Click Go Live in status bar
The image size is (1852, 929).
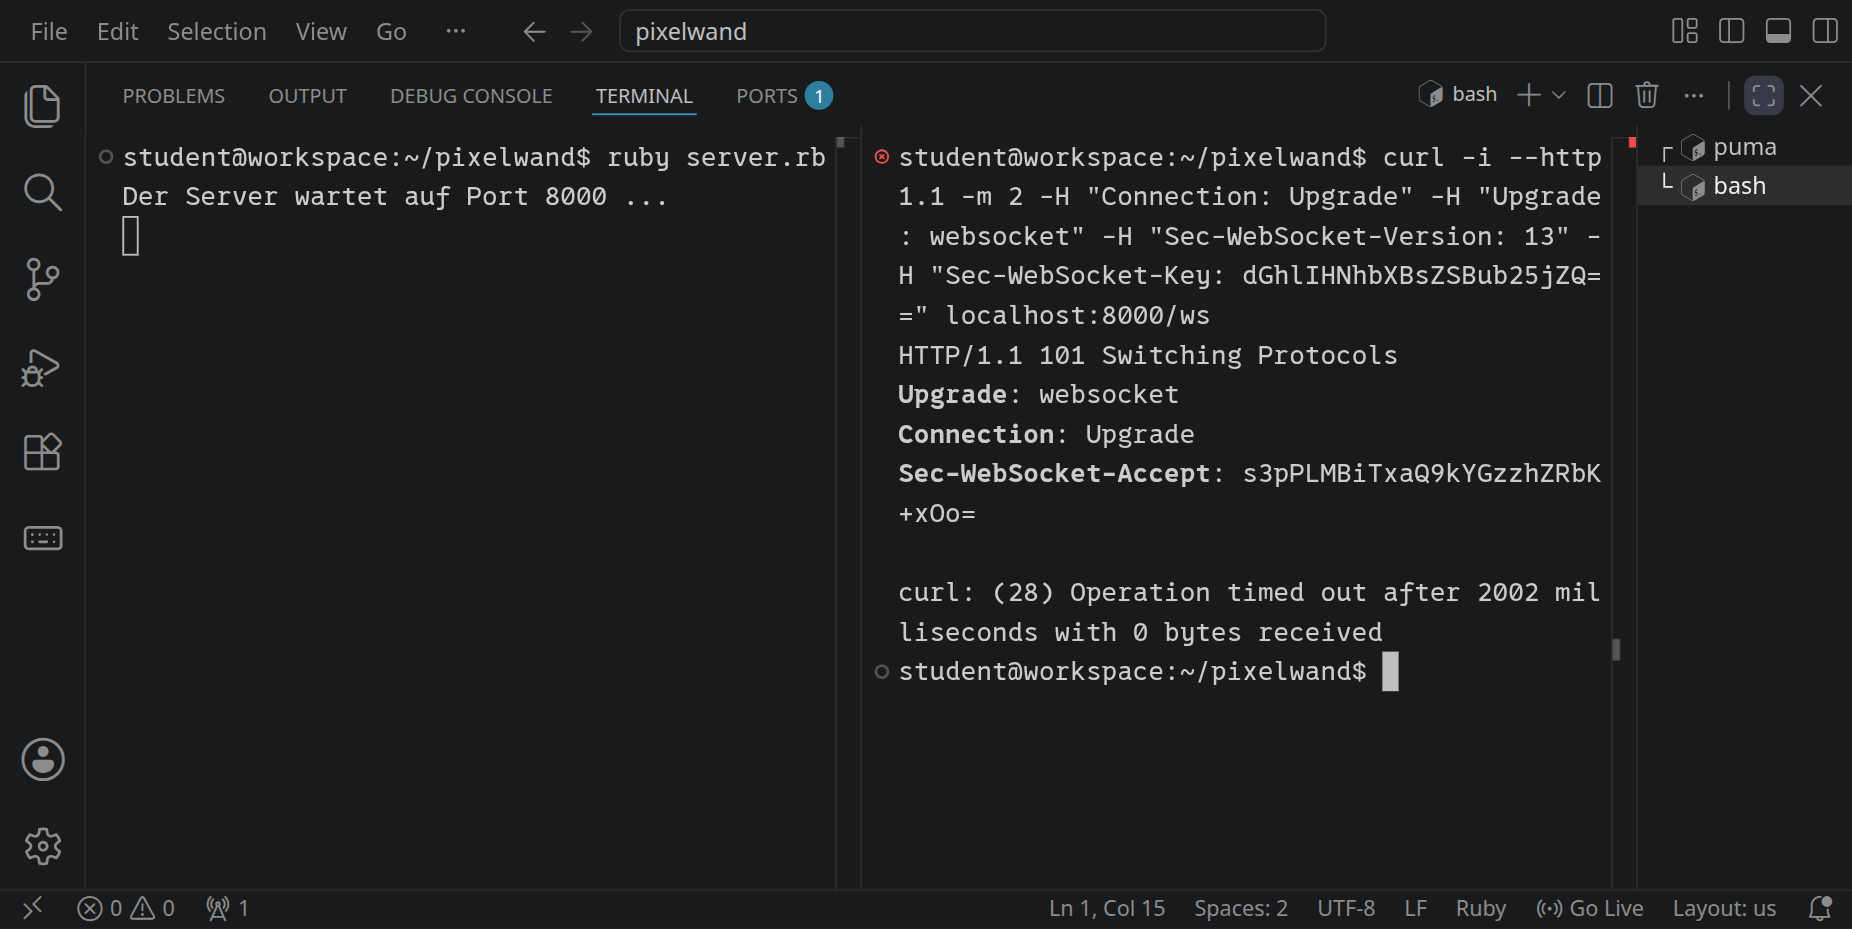1590,908
